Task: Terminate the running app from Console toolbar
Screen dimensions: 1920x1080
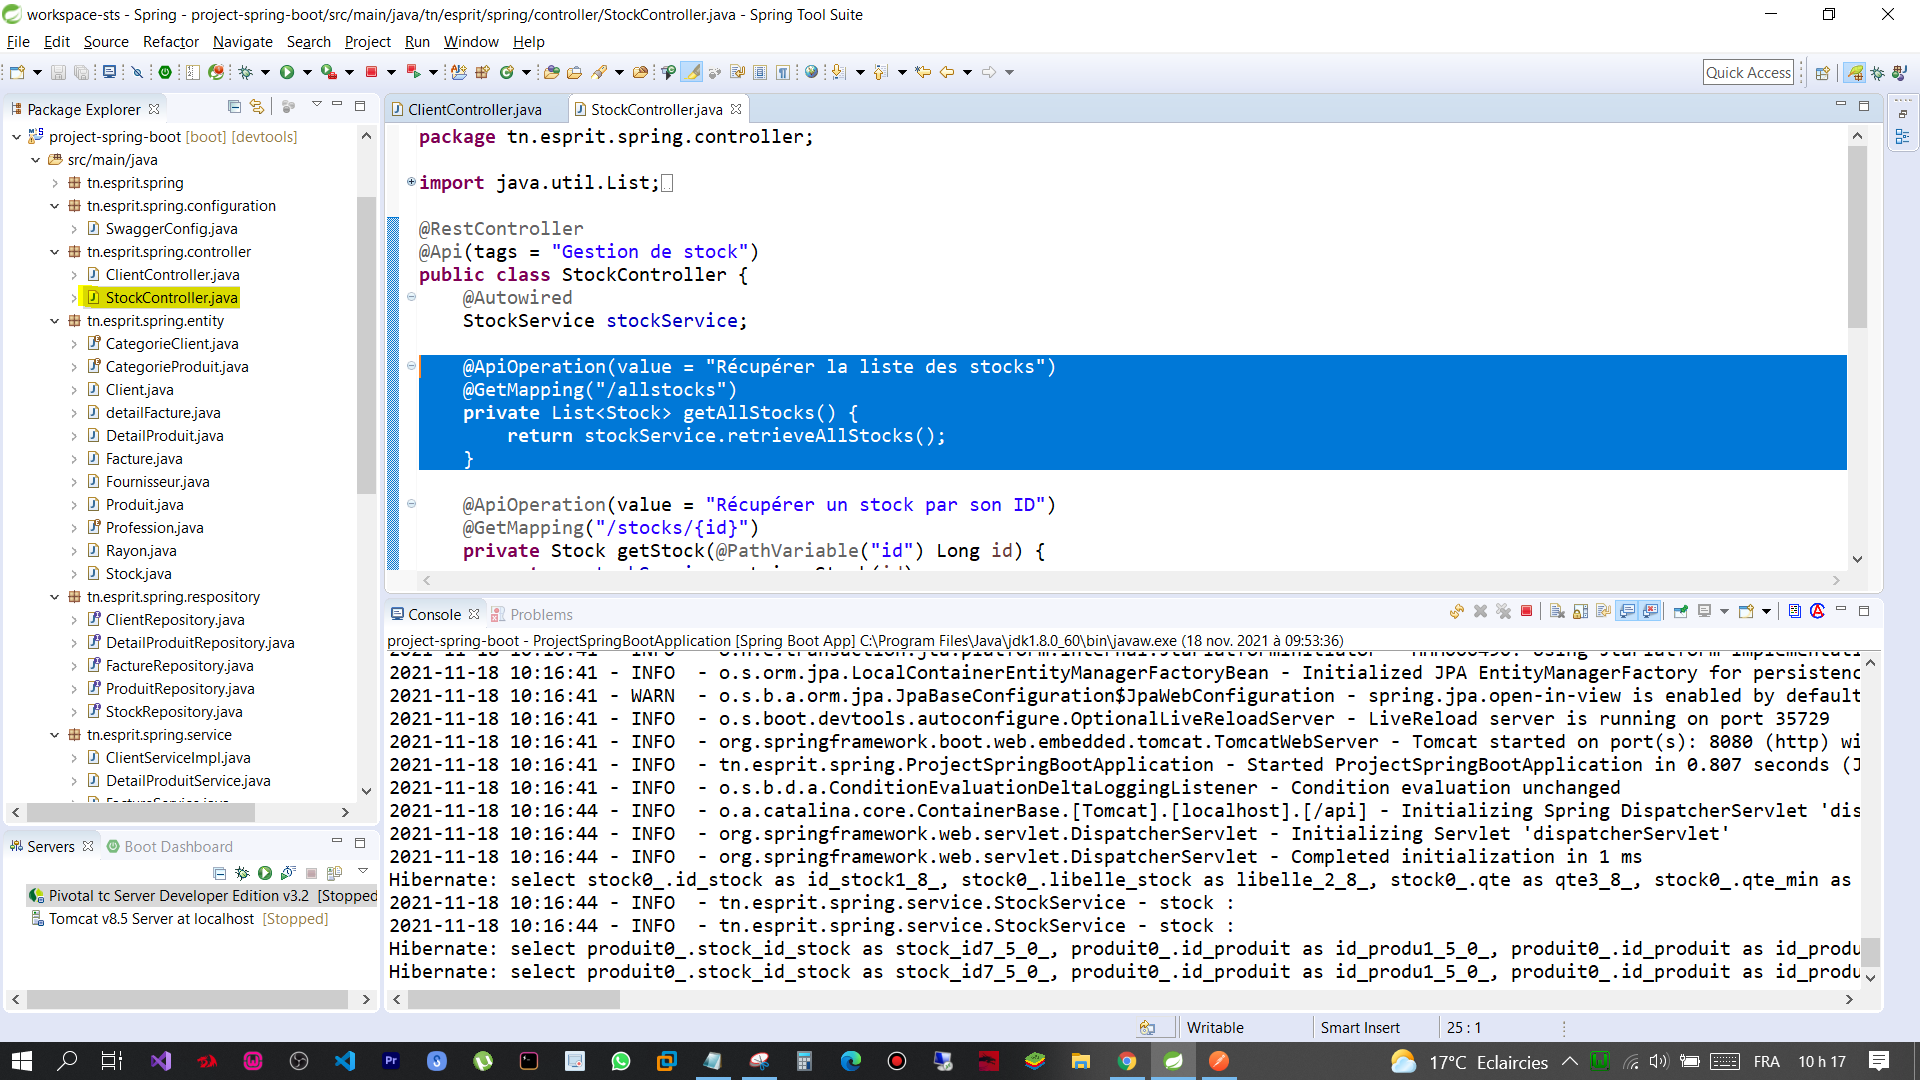Action: [1526, 611]
